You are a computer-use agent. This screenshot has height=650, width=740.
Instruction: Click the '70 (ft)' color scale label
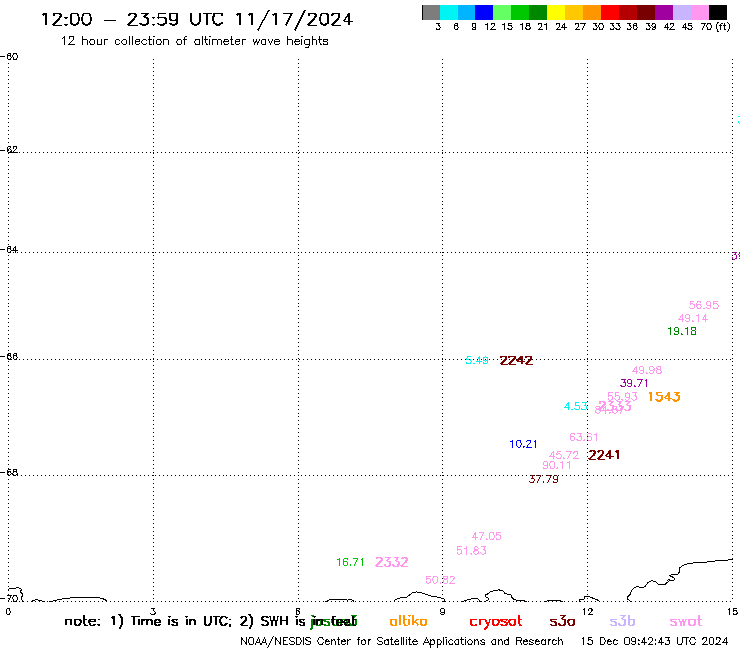(x=715, y=27)
